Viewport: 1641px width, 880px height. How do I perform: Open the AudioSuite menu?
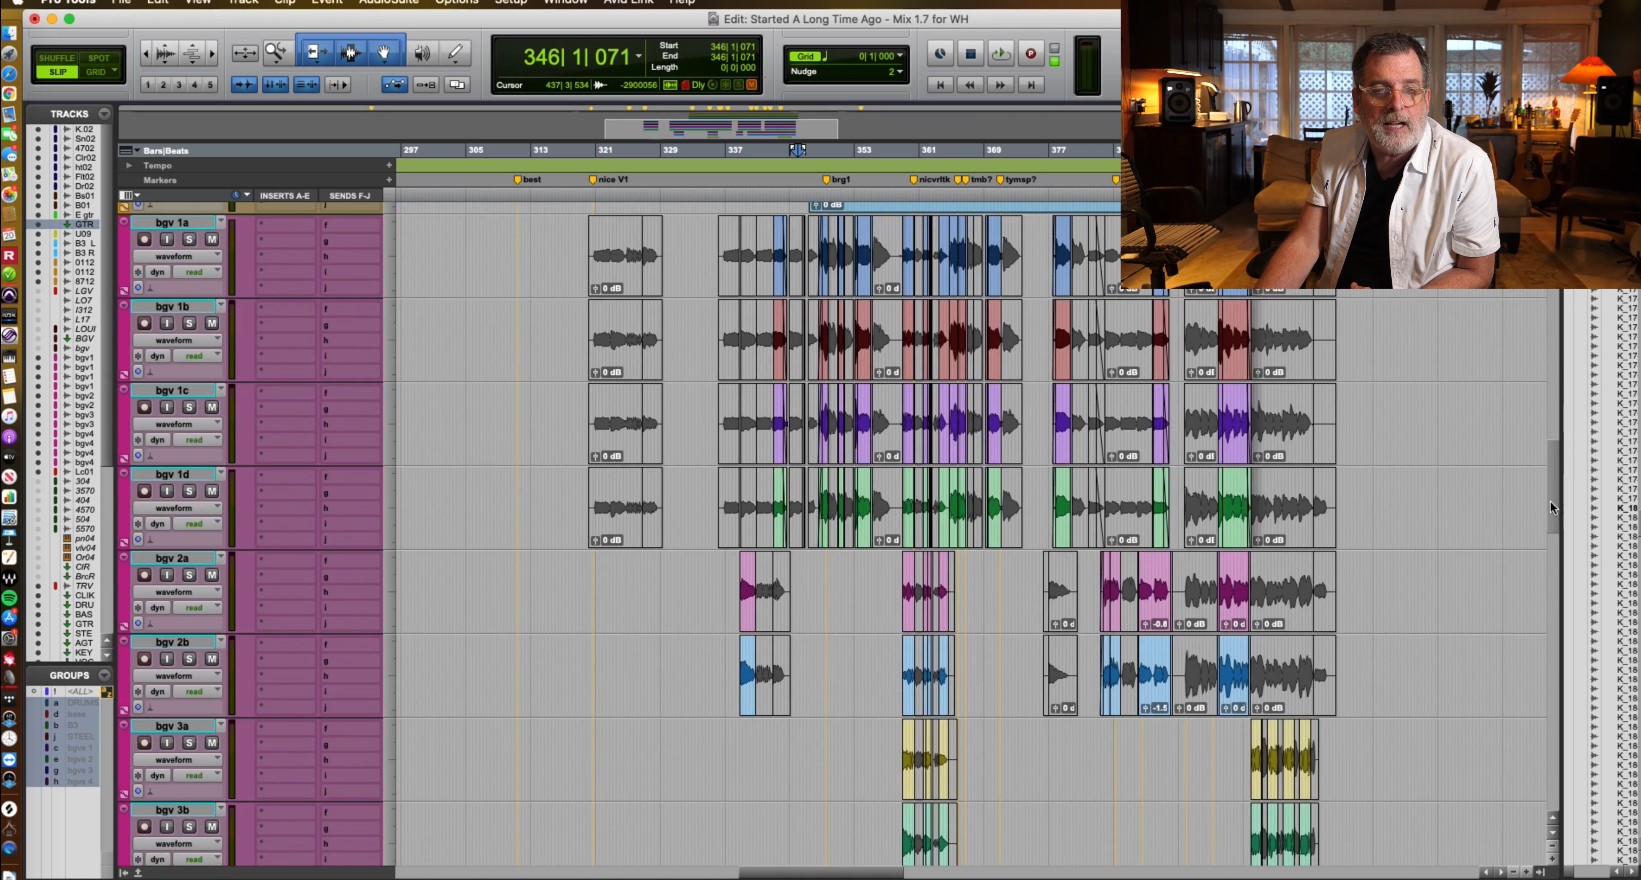[388, 3]
